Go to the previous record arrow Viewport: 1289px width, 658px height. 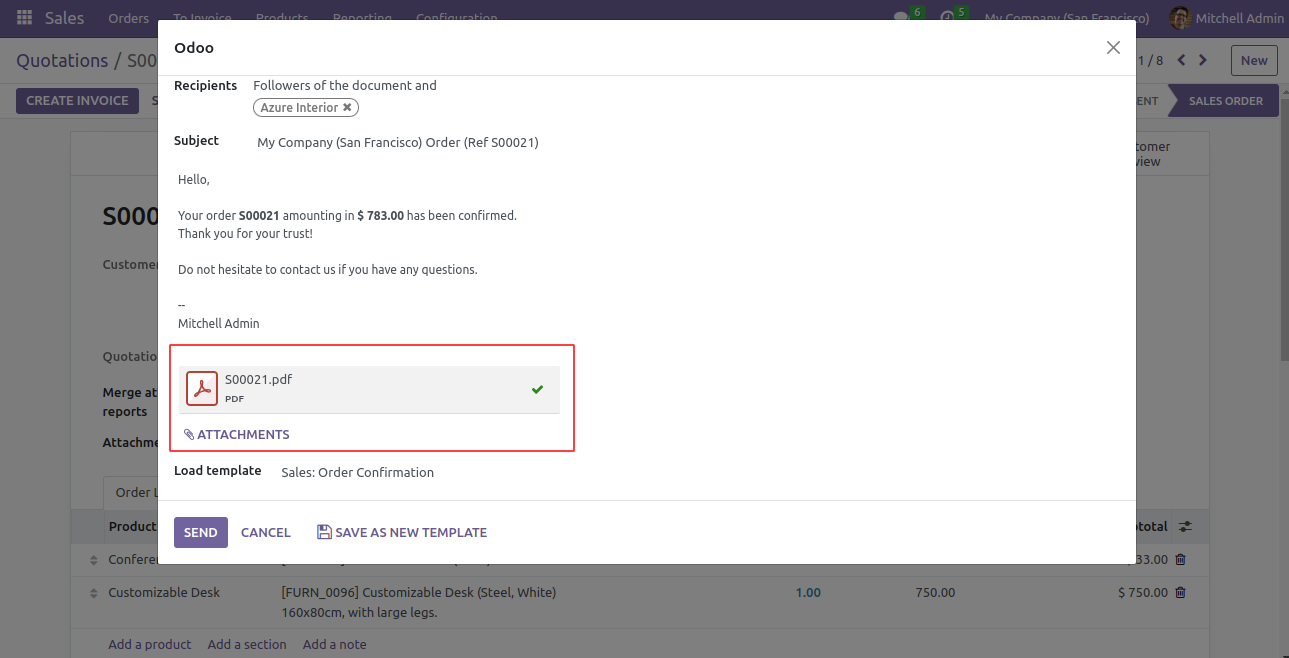tap(1181, 60)
